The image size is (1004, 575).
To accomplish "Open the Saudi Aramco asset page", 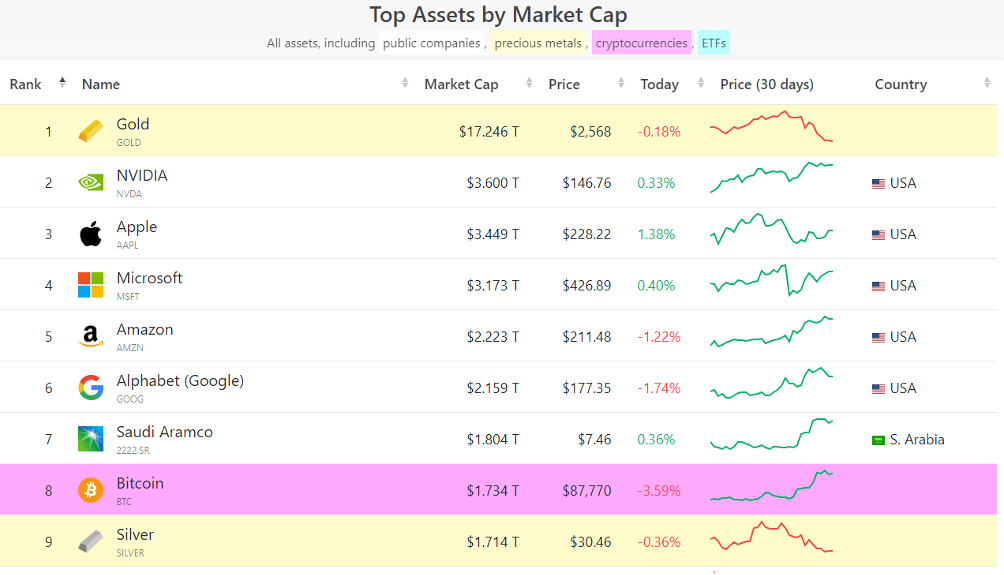I will coord(164,432).
